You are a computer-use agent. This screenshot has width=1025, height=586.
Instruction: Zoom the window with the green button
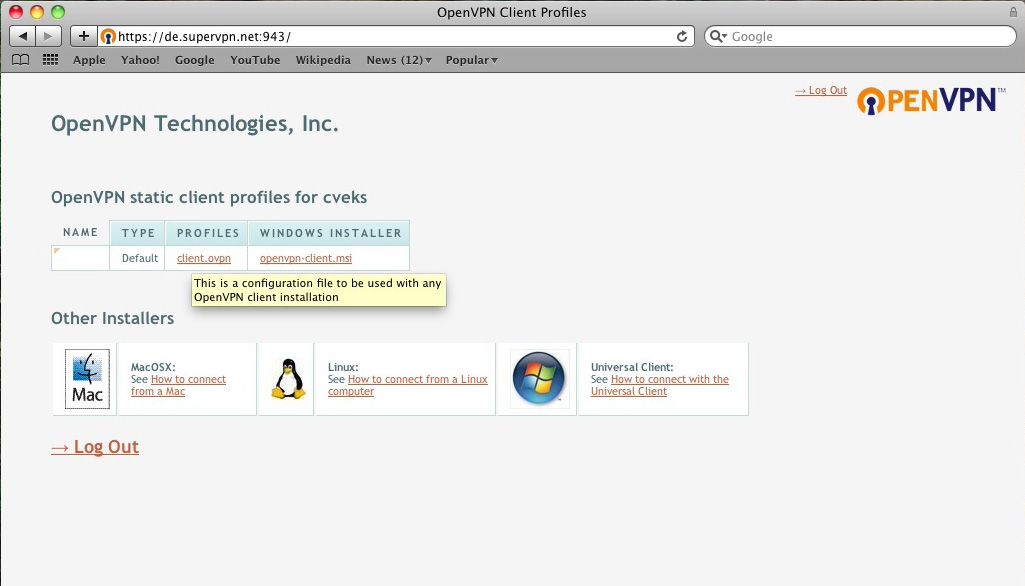coord(58,12)
